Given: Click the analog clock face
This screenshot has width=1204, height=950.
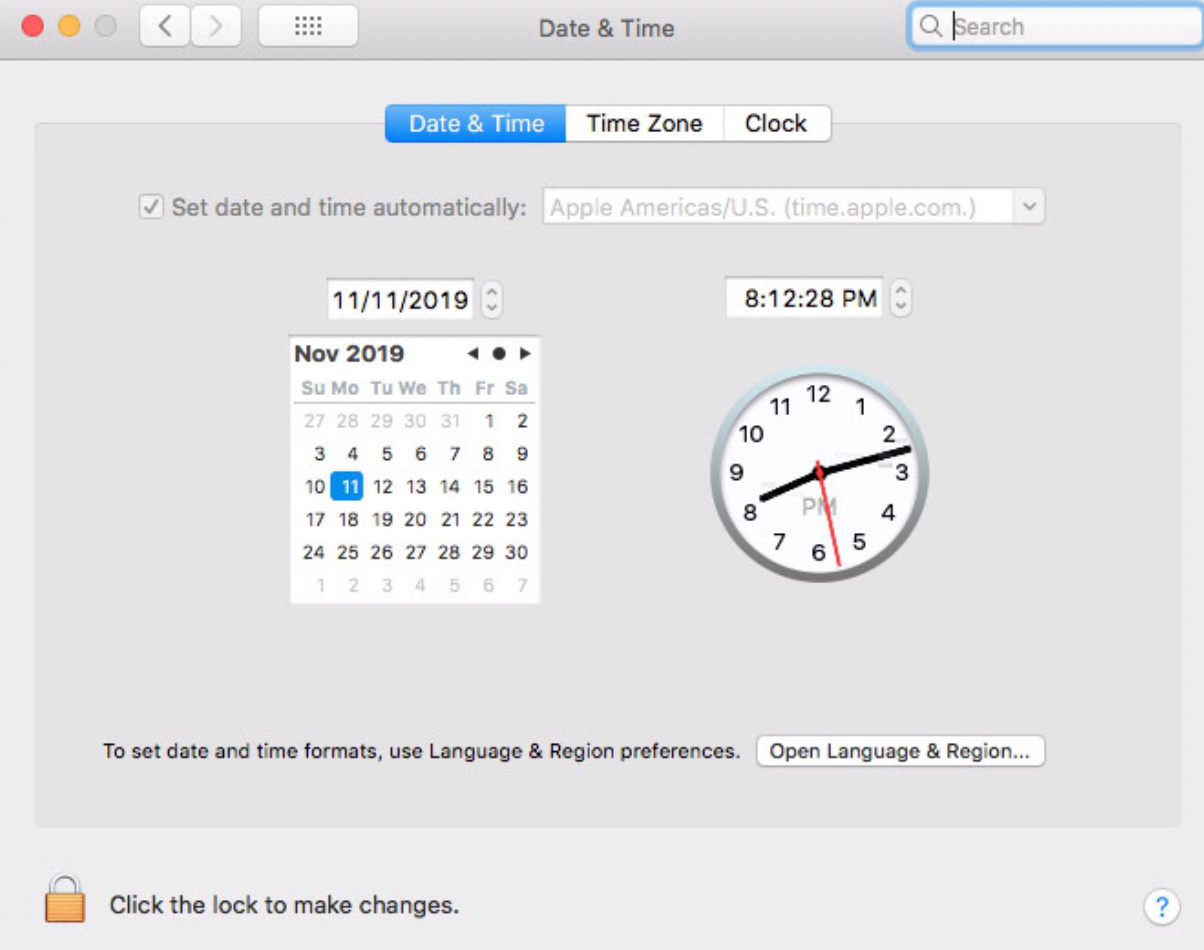Looking at the screenshot, I should tap(819, 473).
